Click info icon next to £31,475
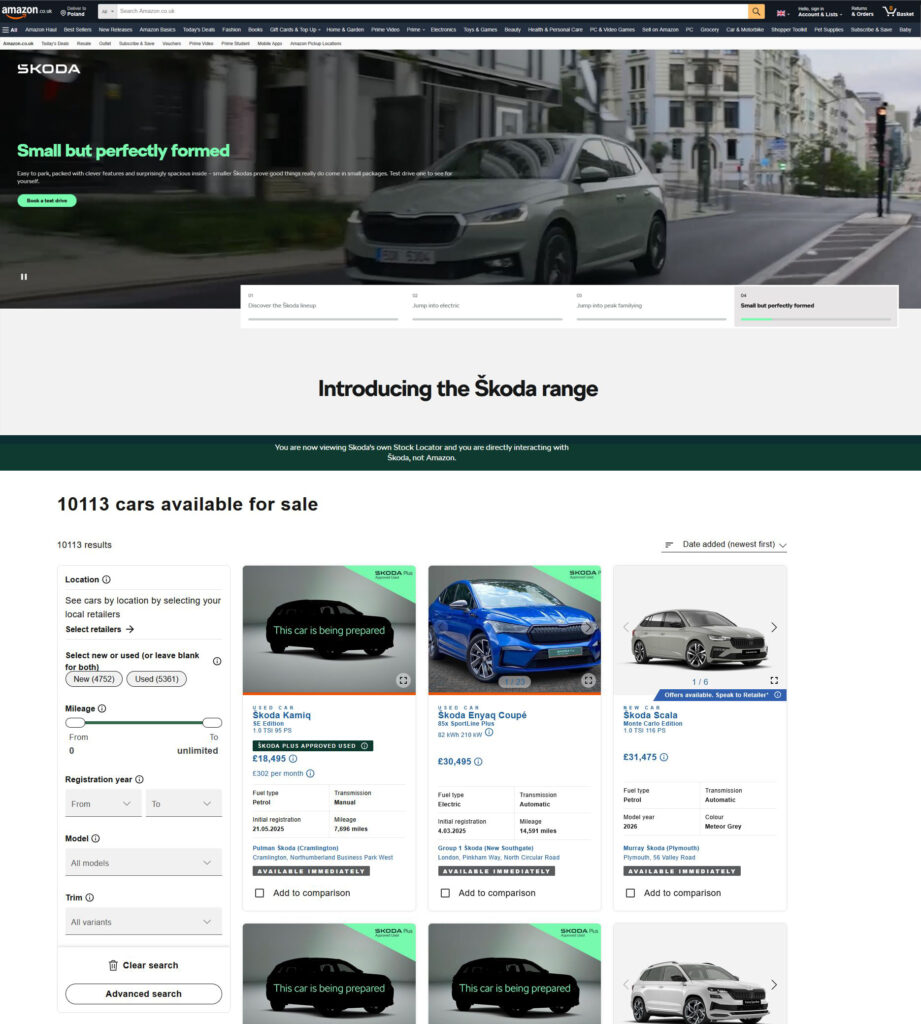 coord(664,758)
